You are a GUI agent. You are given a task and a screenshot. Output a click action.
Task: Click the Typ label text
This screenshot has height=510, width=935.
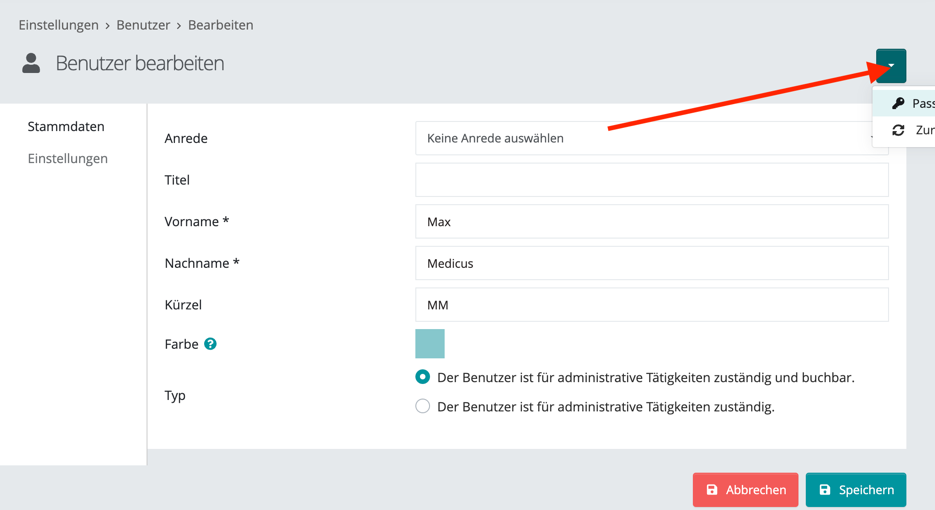(175, 395)
